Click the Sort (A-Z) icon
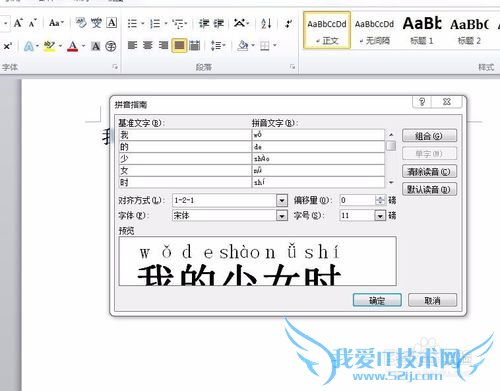The image size is (500, 391). [x=266, y=23]
